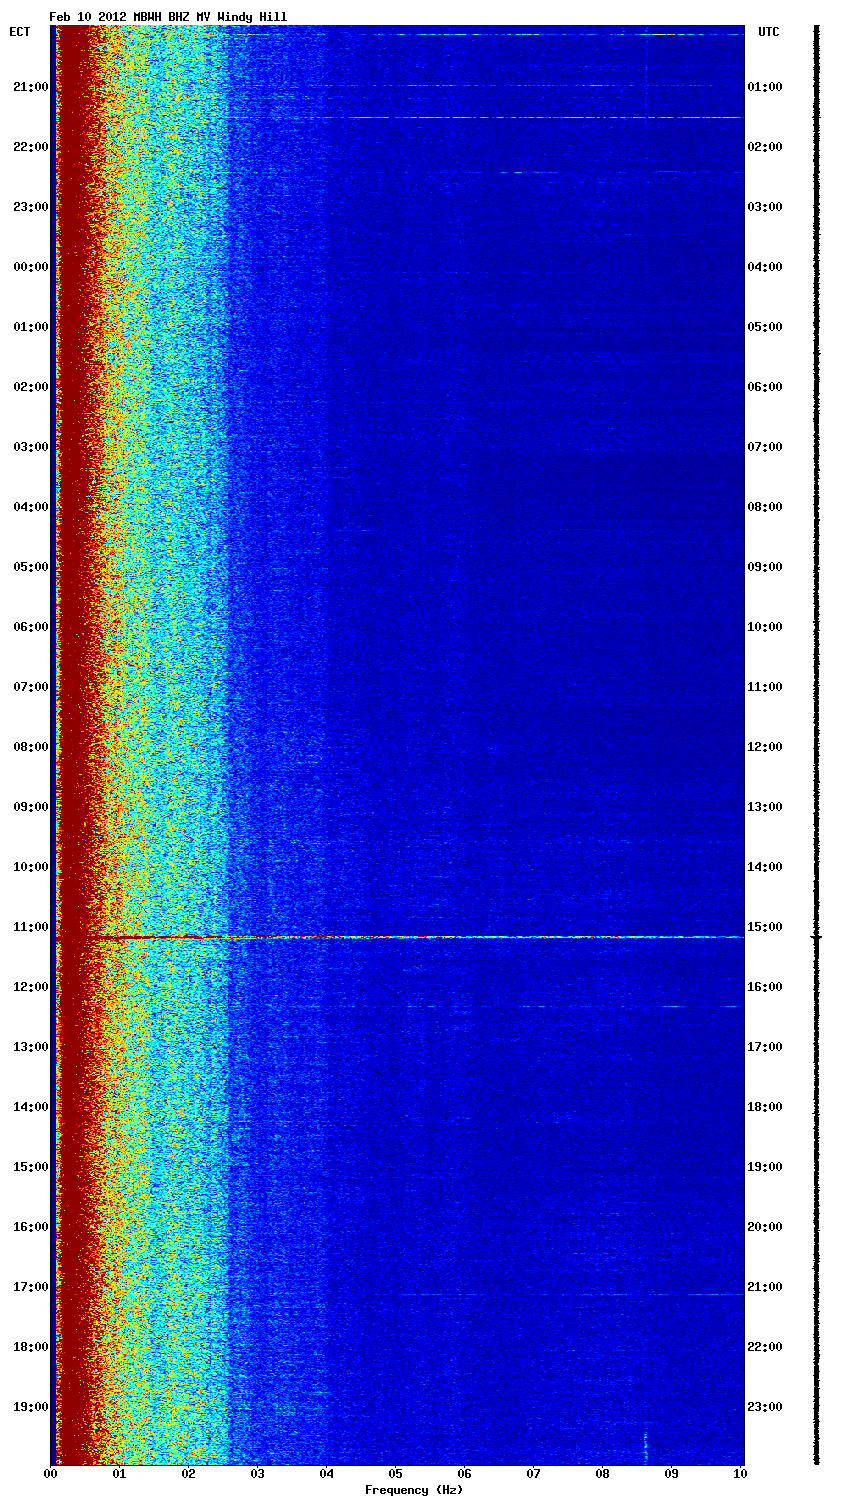Select the 11:00 label on ECT axis
The image size is (852, 1500).
point(30,927)
